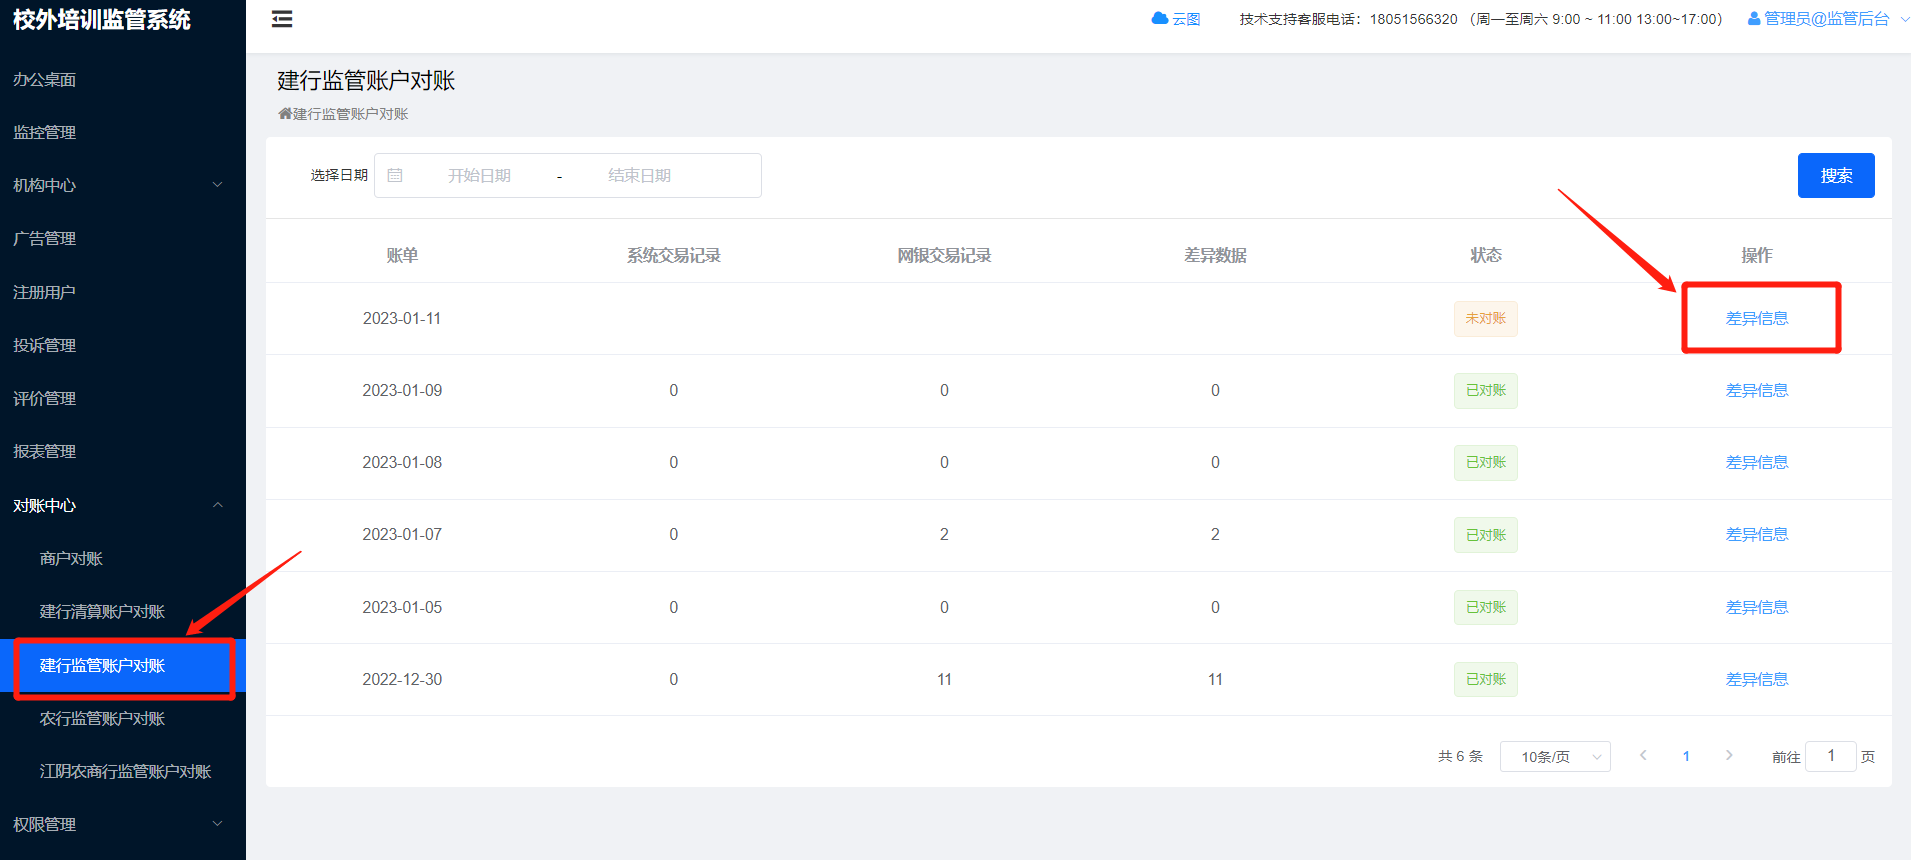This screenshot has width=1911, height=860.
Task: Open the 10条/页 page size dropdown
Action: click(1555, 757)
